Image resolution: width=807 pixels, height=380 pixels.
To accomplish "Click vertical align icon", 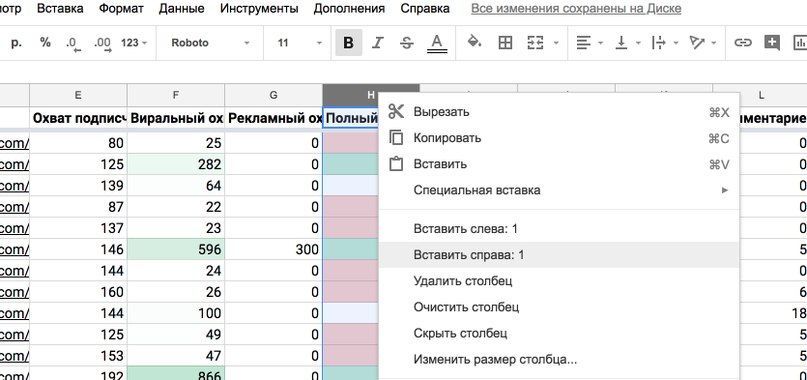I will coord(621,43).
